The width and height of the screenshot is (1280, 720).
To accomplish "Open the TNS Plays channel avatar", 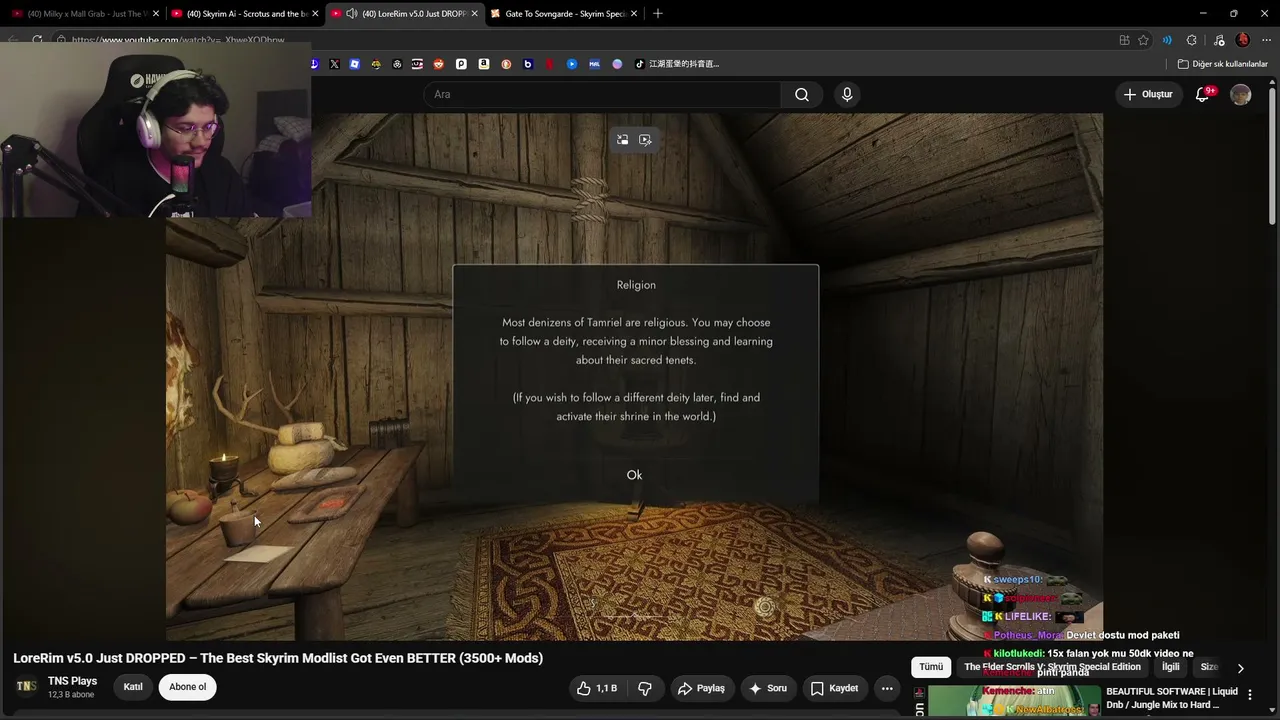I will click(26, 686).
